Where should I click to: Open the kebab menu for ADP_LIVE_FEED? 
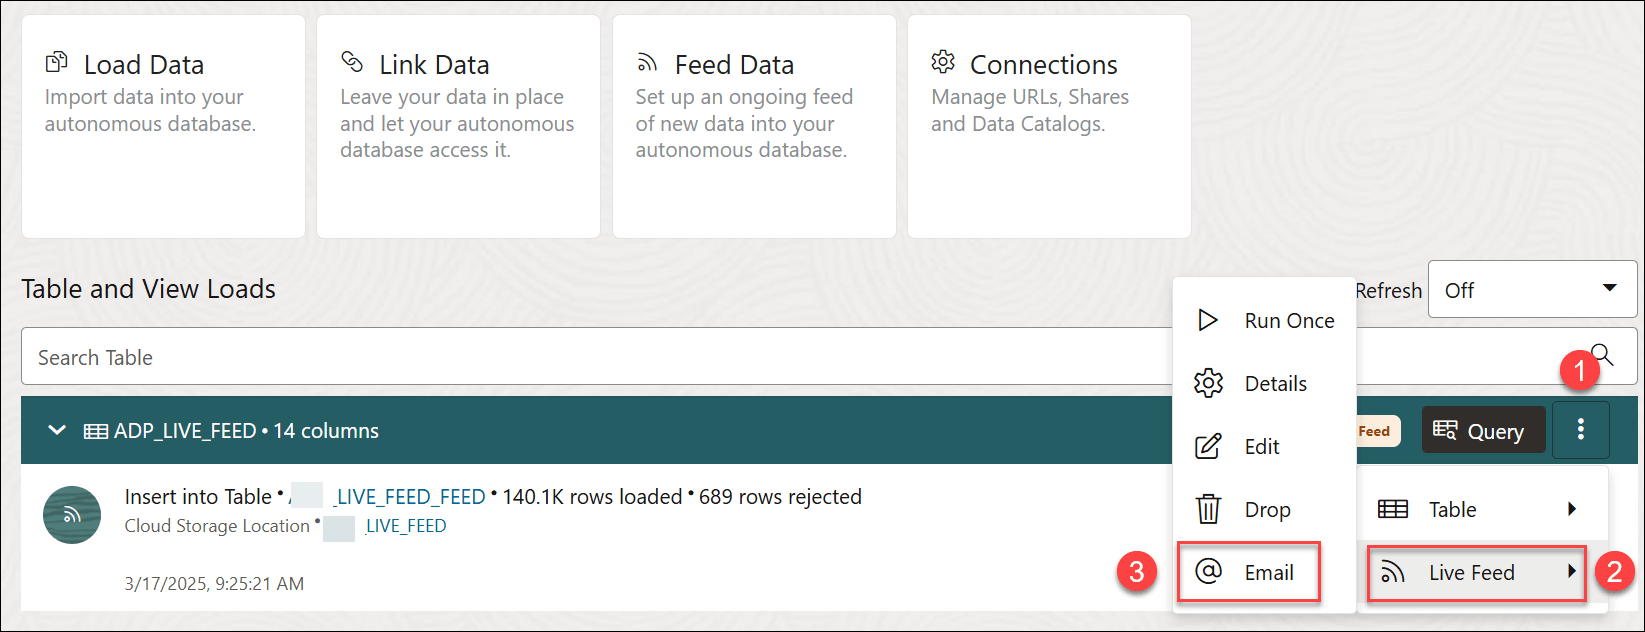[x=1581, y=430]
